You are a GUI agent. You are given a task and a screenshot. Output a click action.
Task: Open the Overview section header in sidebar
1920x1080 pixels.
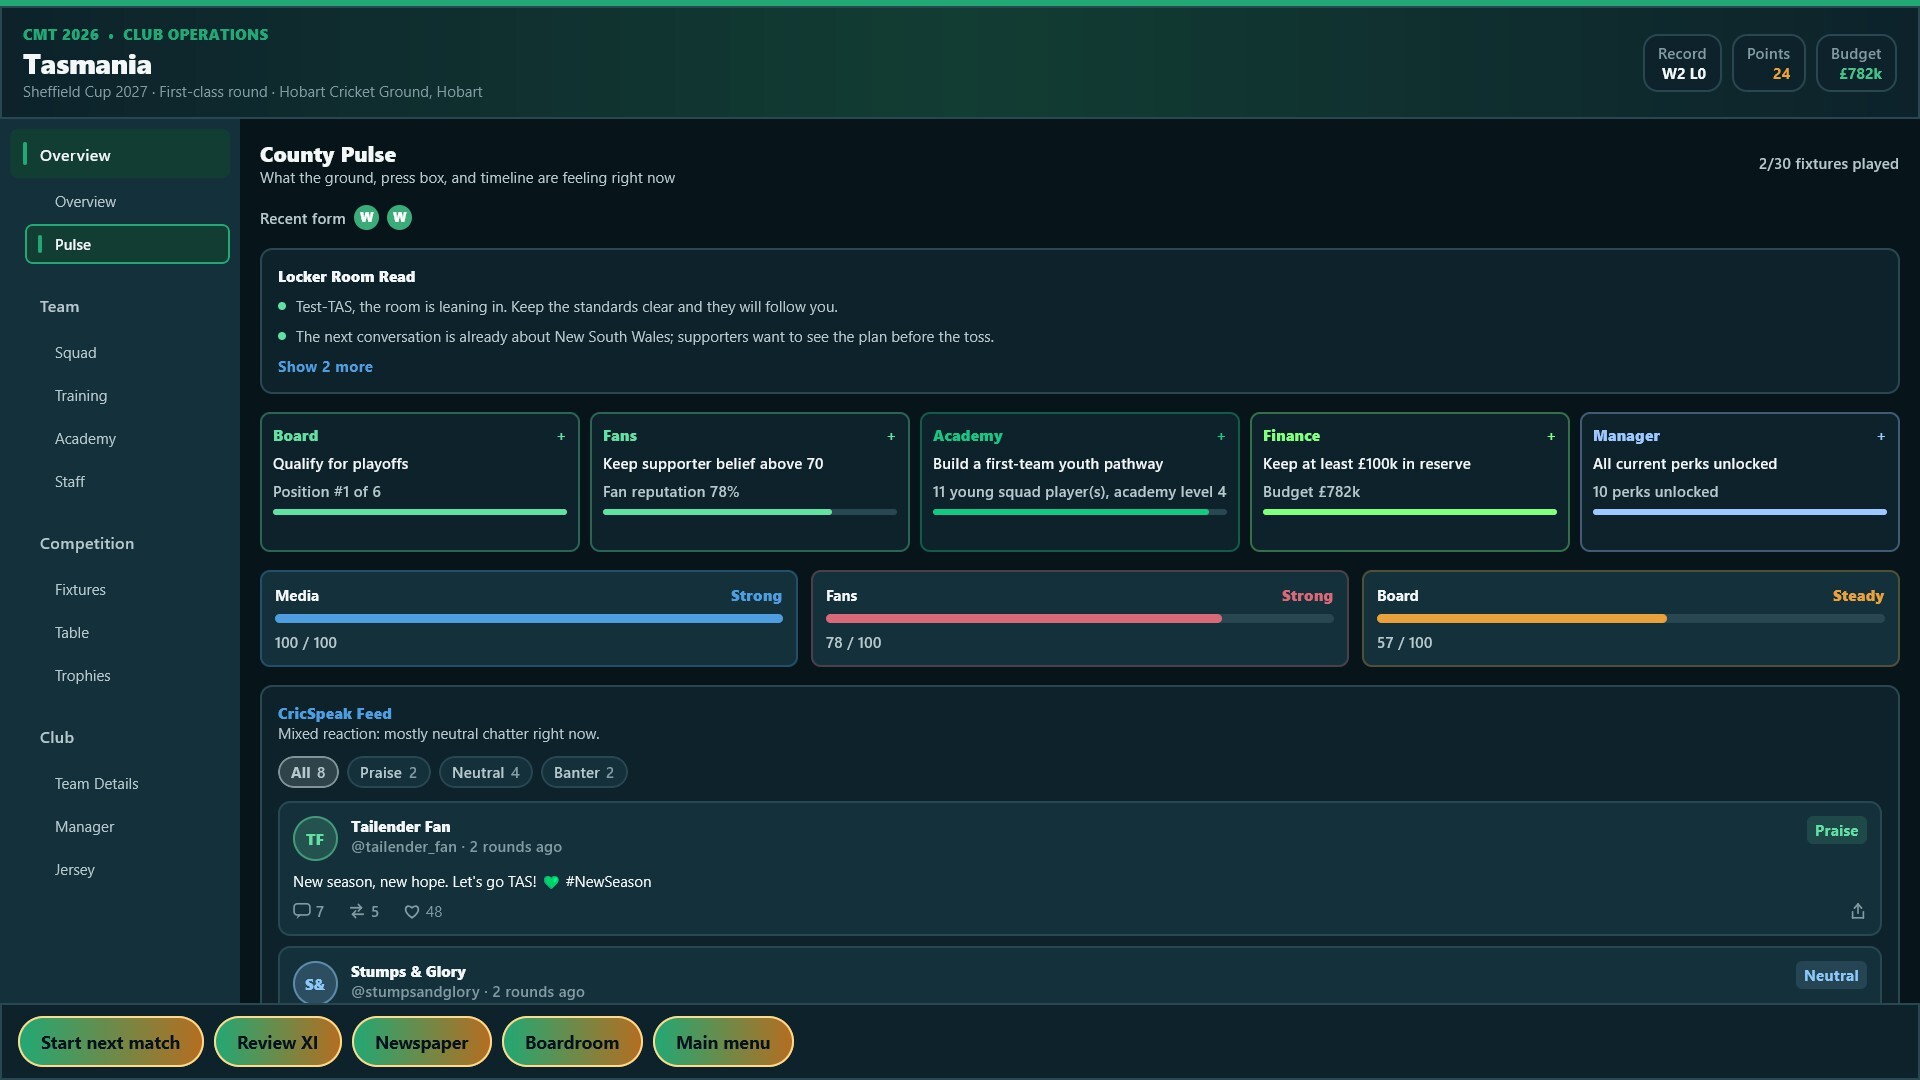click(x=120, y=155)
